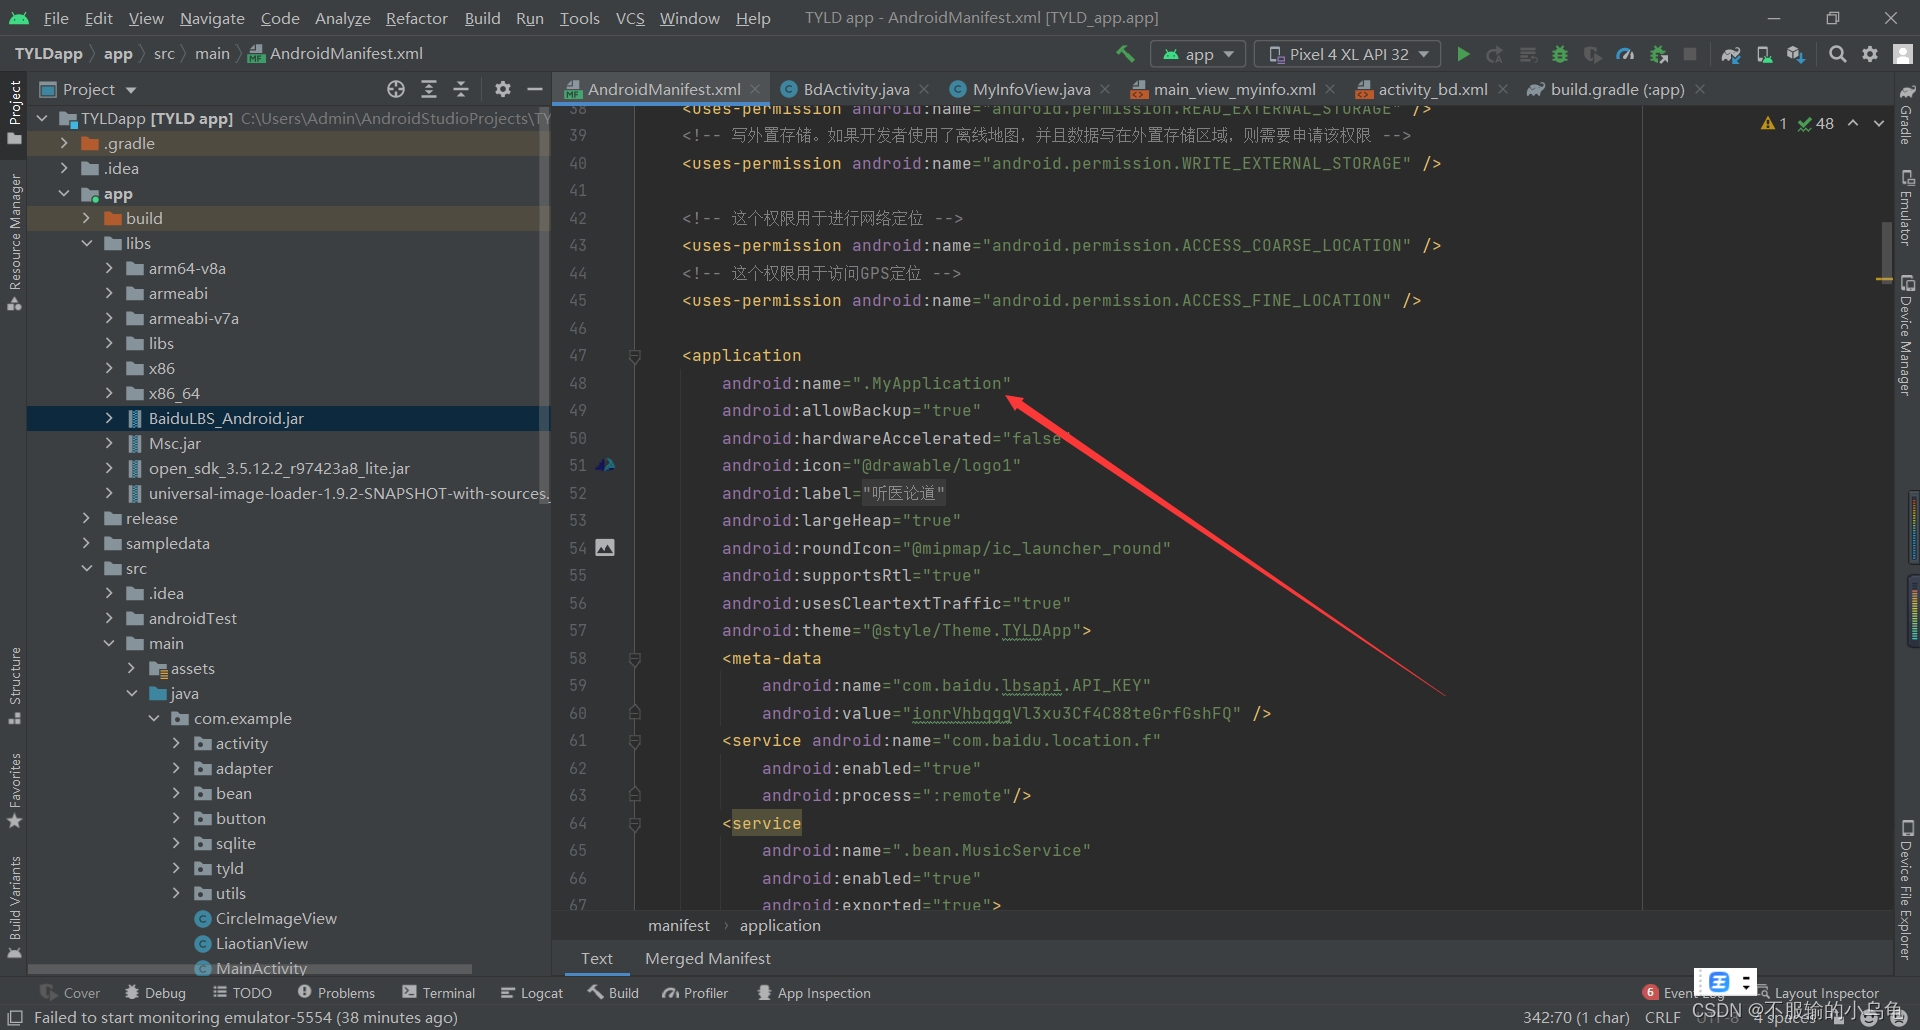
Task: Open the Structure side panel
Action: tap(14, 685)
